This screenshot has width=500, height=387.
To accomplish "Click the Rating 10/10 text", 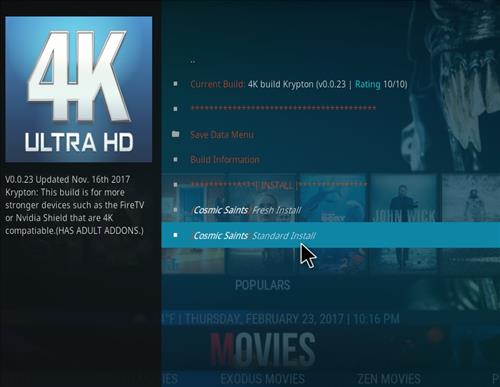I will click(381, 84).
